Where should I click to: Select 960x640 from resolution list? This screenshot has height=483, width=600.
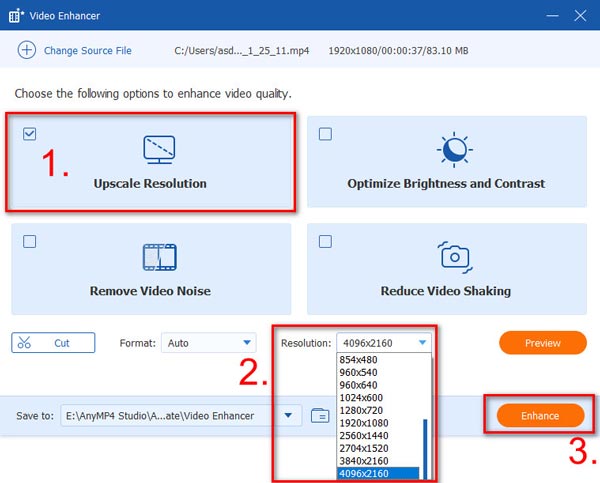pos(378,385)
